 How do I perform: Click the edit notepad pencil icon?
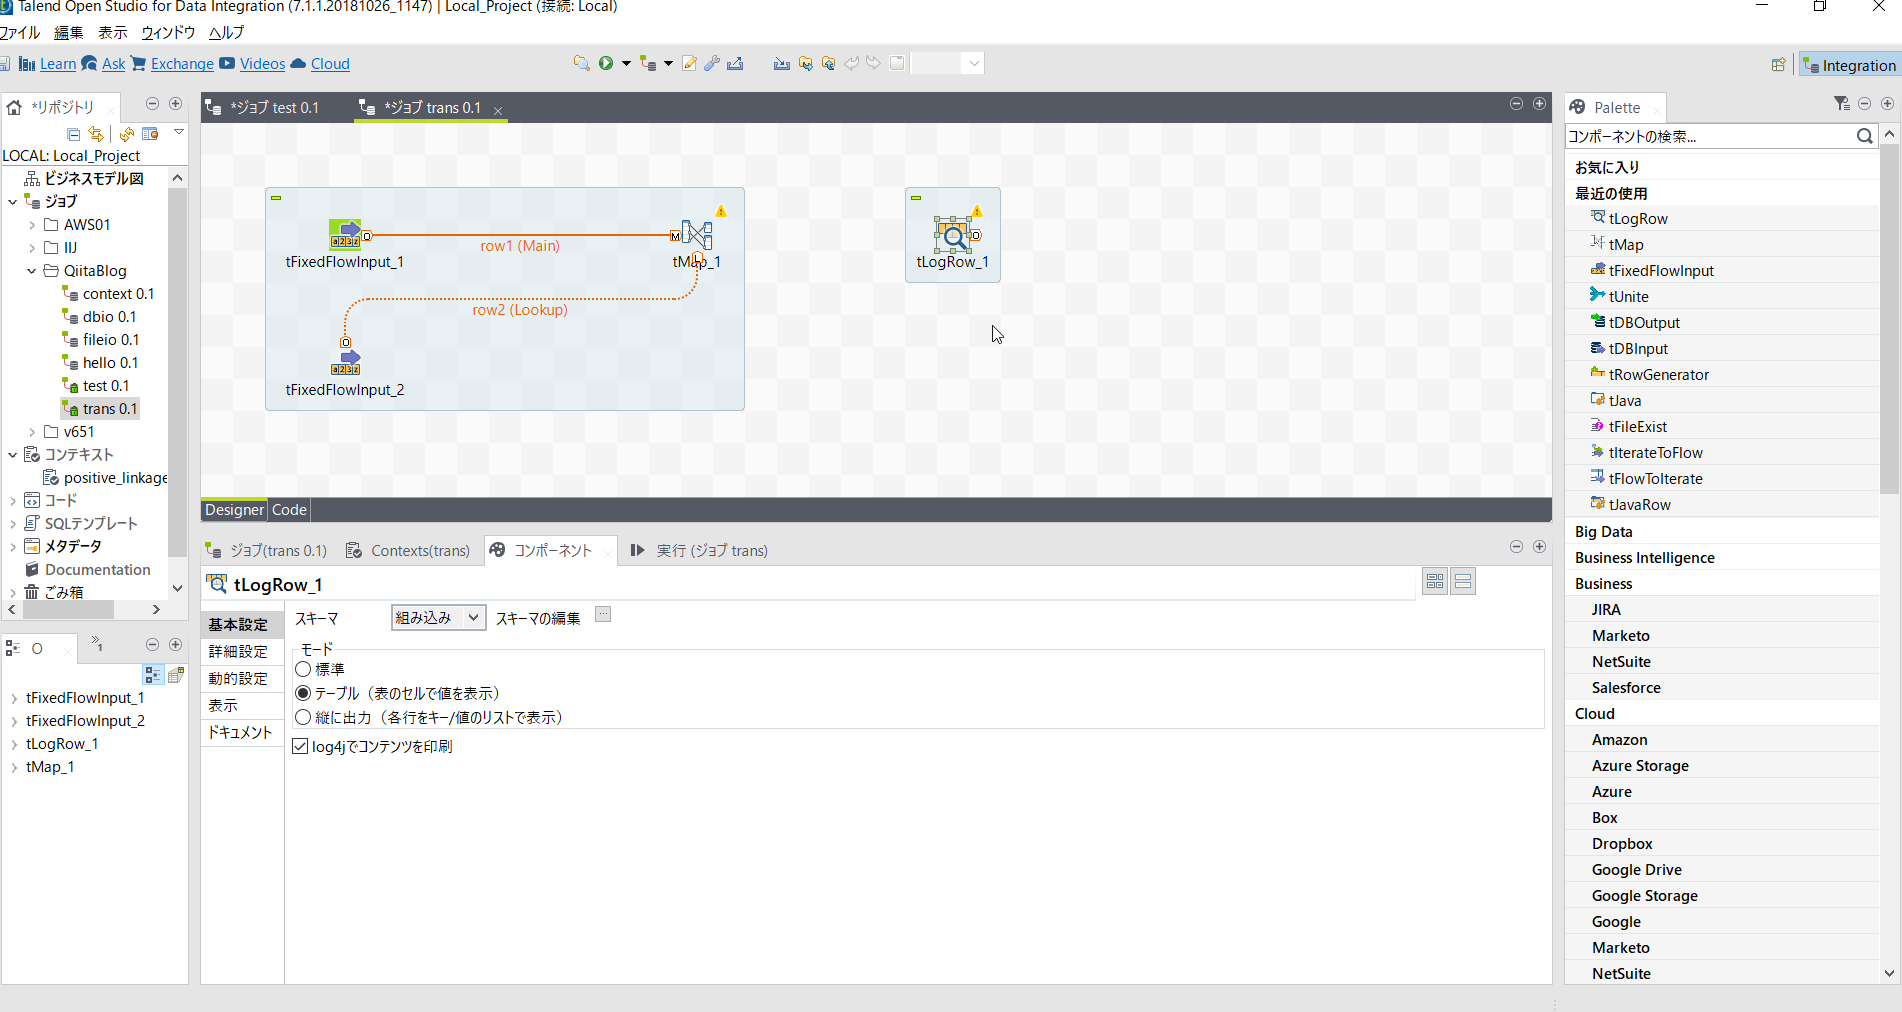[689, 63]
